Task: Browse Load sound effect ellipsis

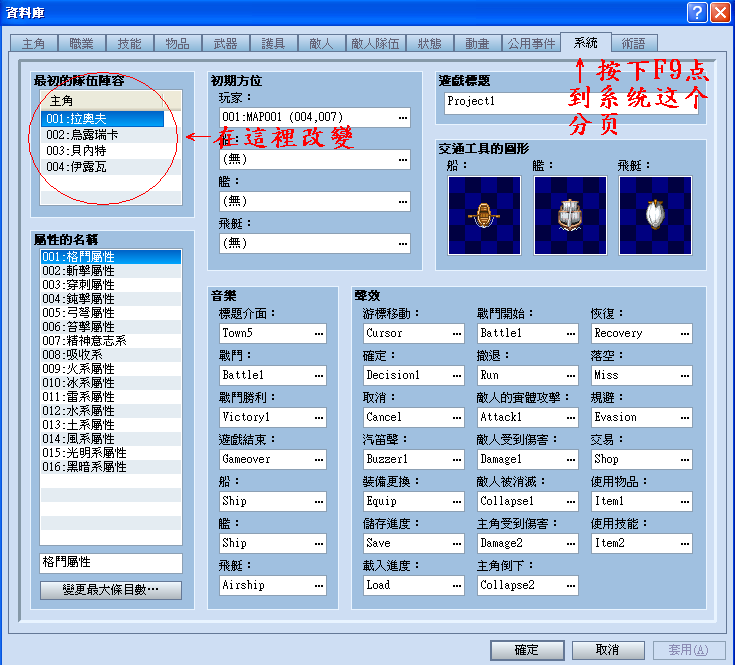Action: pyautogui.click(x=457, y=585)
